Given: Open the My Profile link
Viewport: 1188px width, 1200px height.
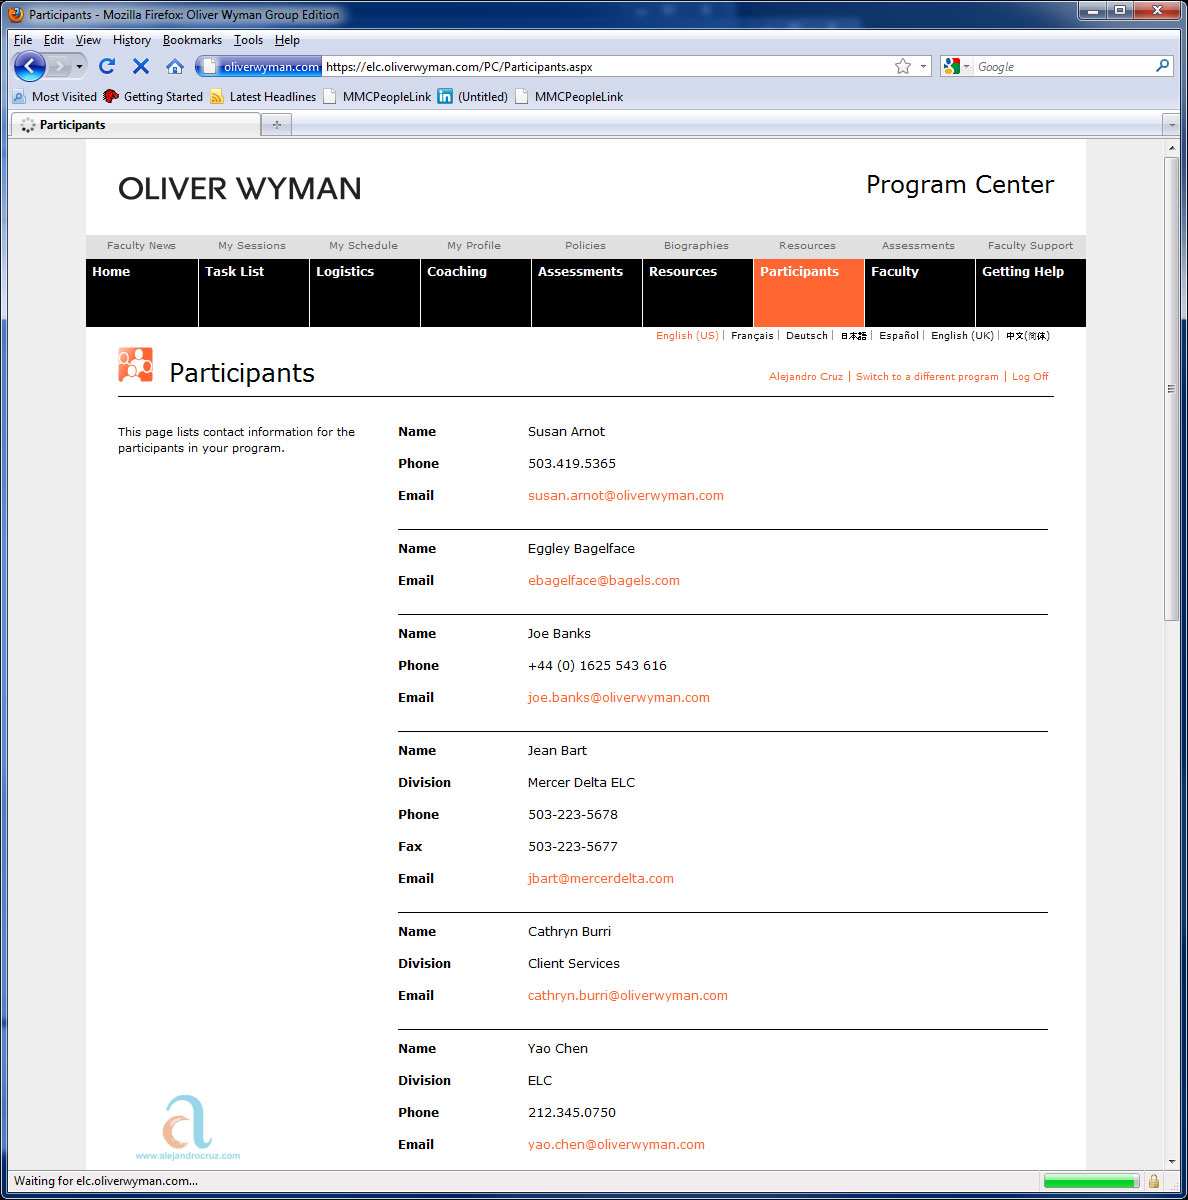Looking at the screenshot, I should tap(474, 246).
